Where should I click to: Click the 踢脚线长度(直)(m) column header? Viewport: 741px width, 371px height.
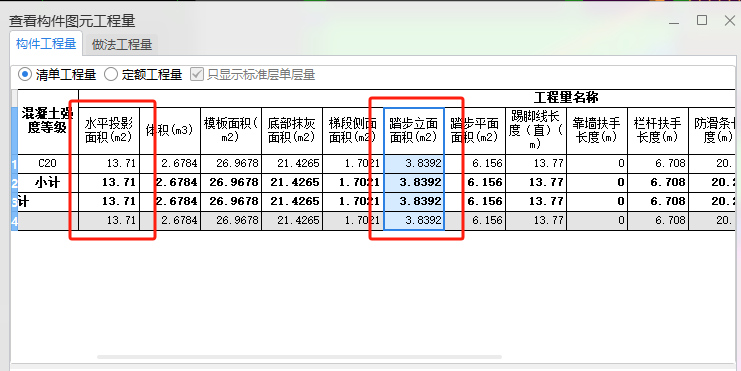click(536, 130)
